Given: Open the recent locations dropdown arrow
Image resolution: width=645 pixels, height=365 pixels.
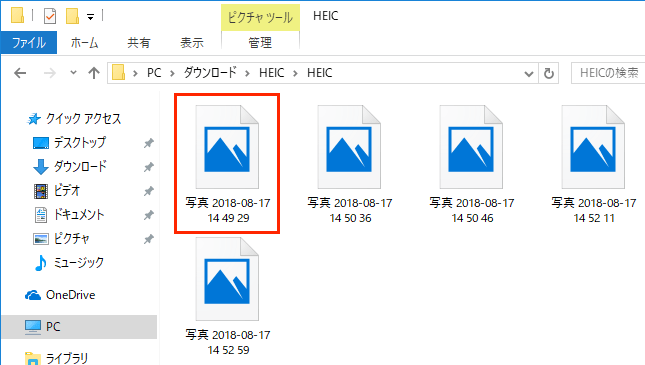Looking at the screenshot, I should click(73, 73).
